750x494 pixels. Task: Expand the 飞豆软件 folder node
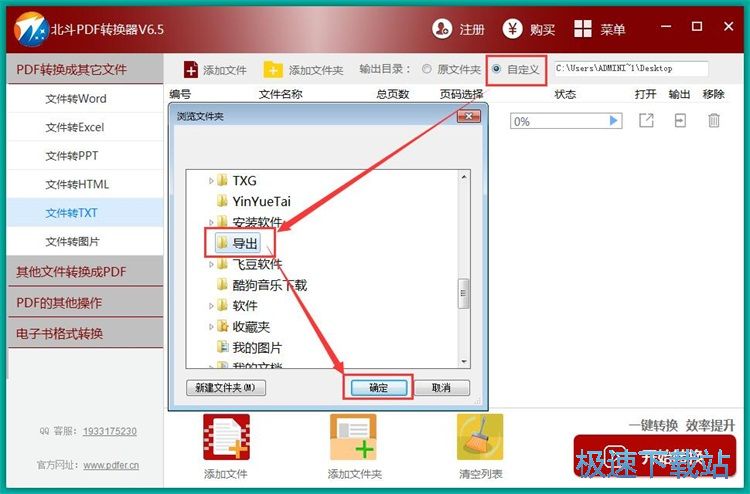point(211,264)
